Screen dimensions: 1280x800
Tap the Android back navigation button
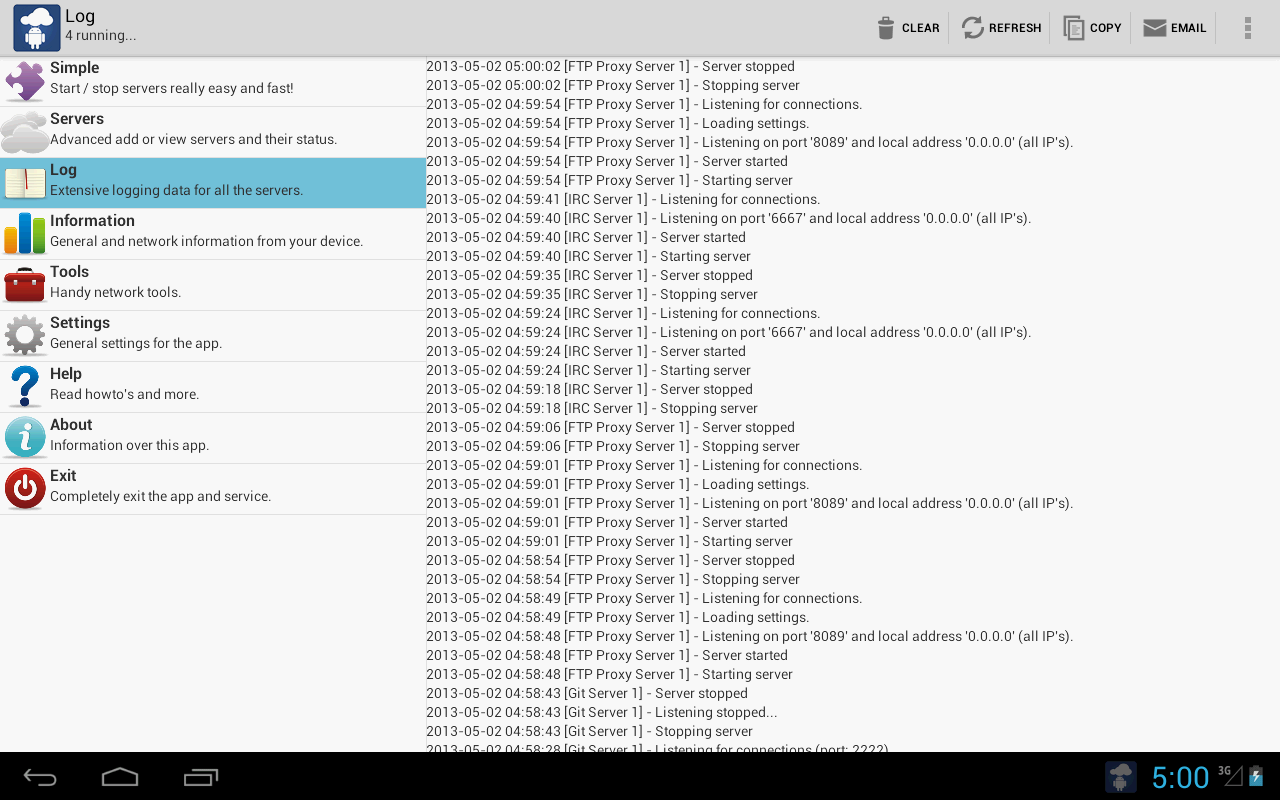pyautogui.click(x=40, y=777)
